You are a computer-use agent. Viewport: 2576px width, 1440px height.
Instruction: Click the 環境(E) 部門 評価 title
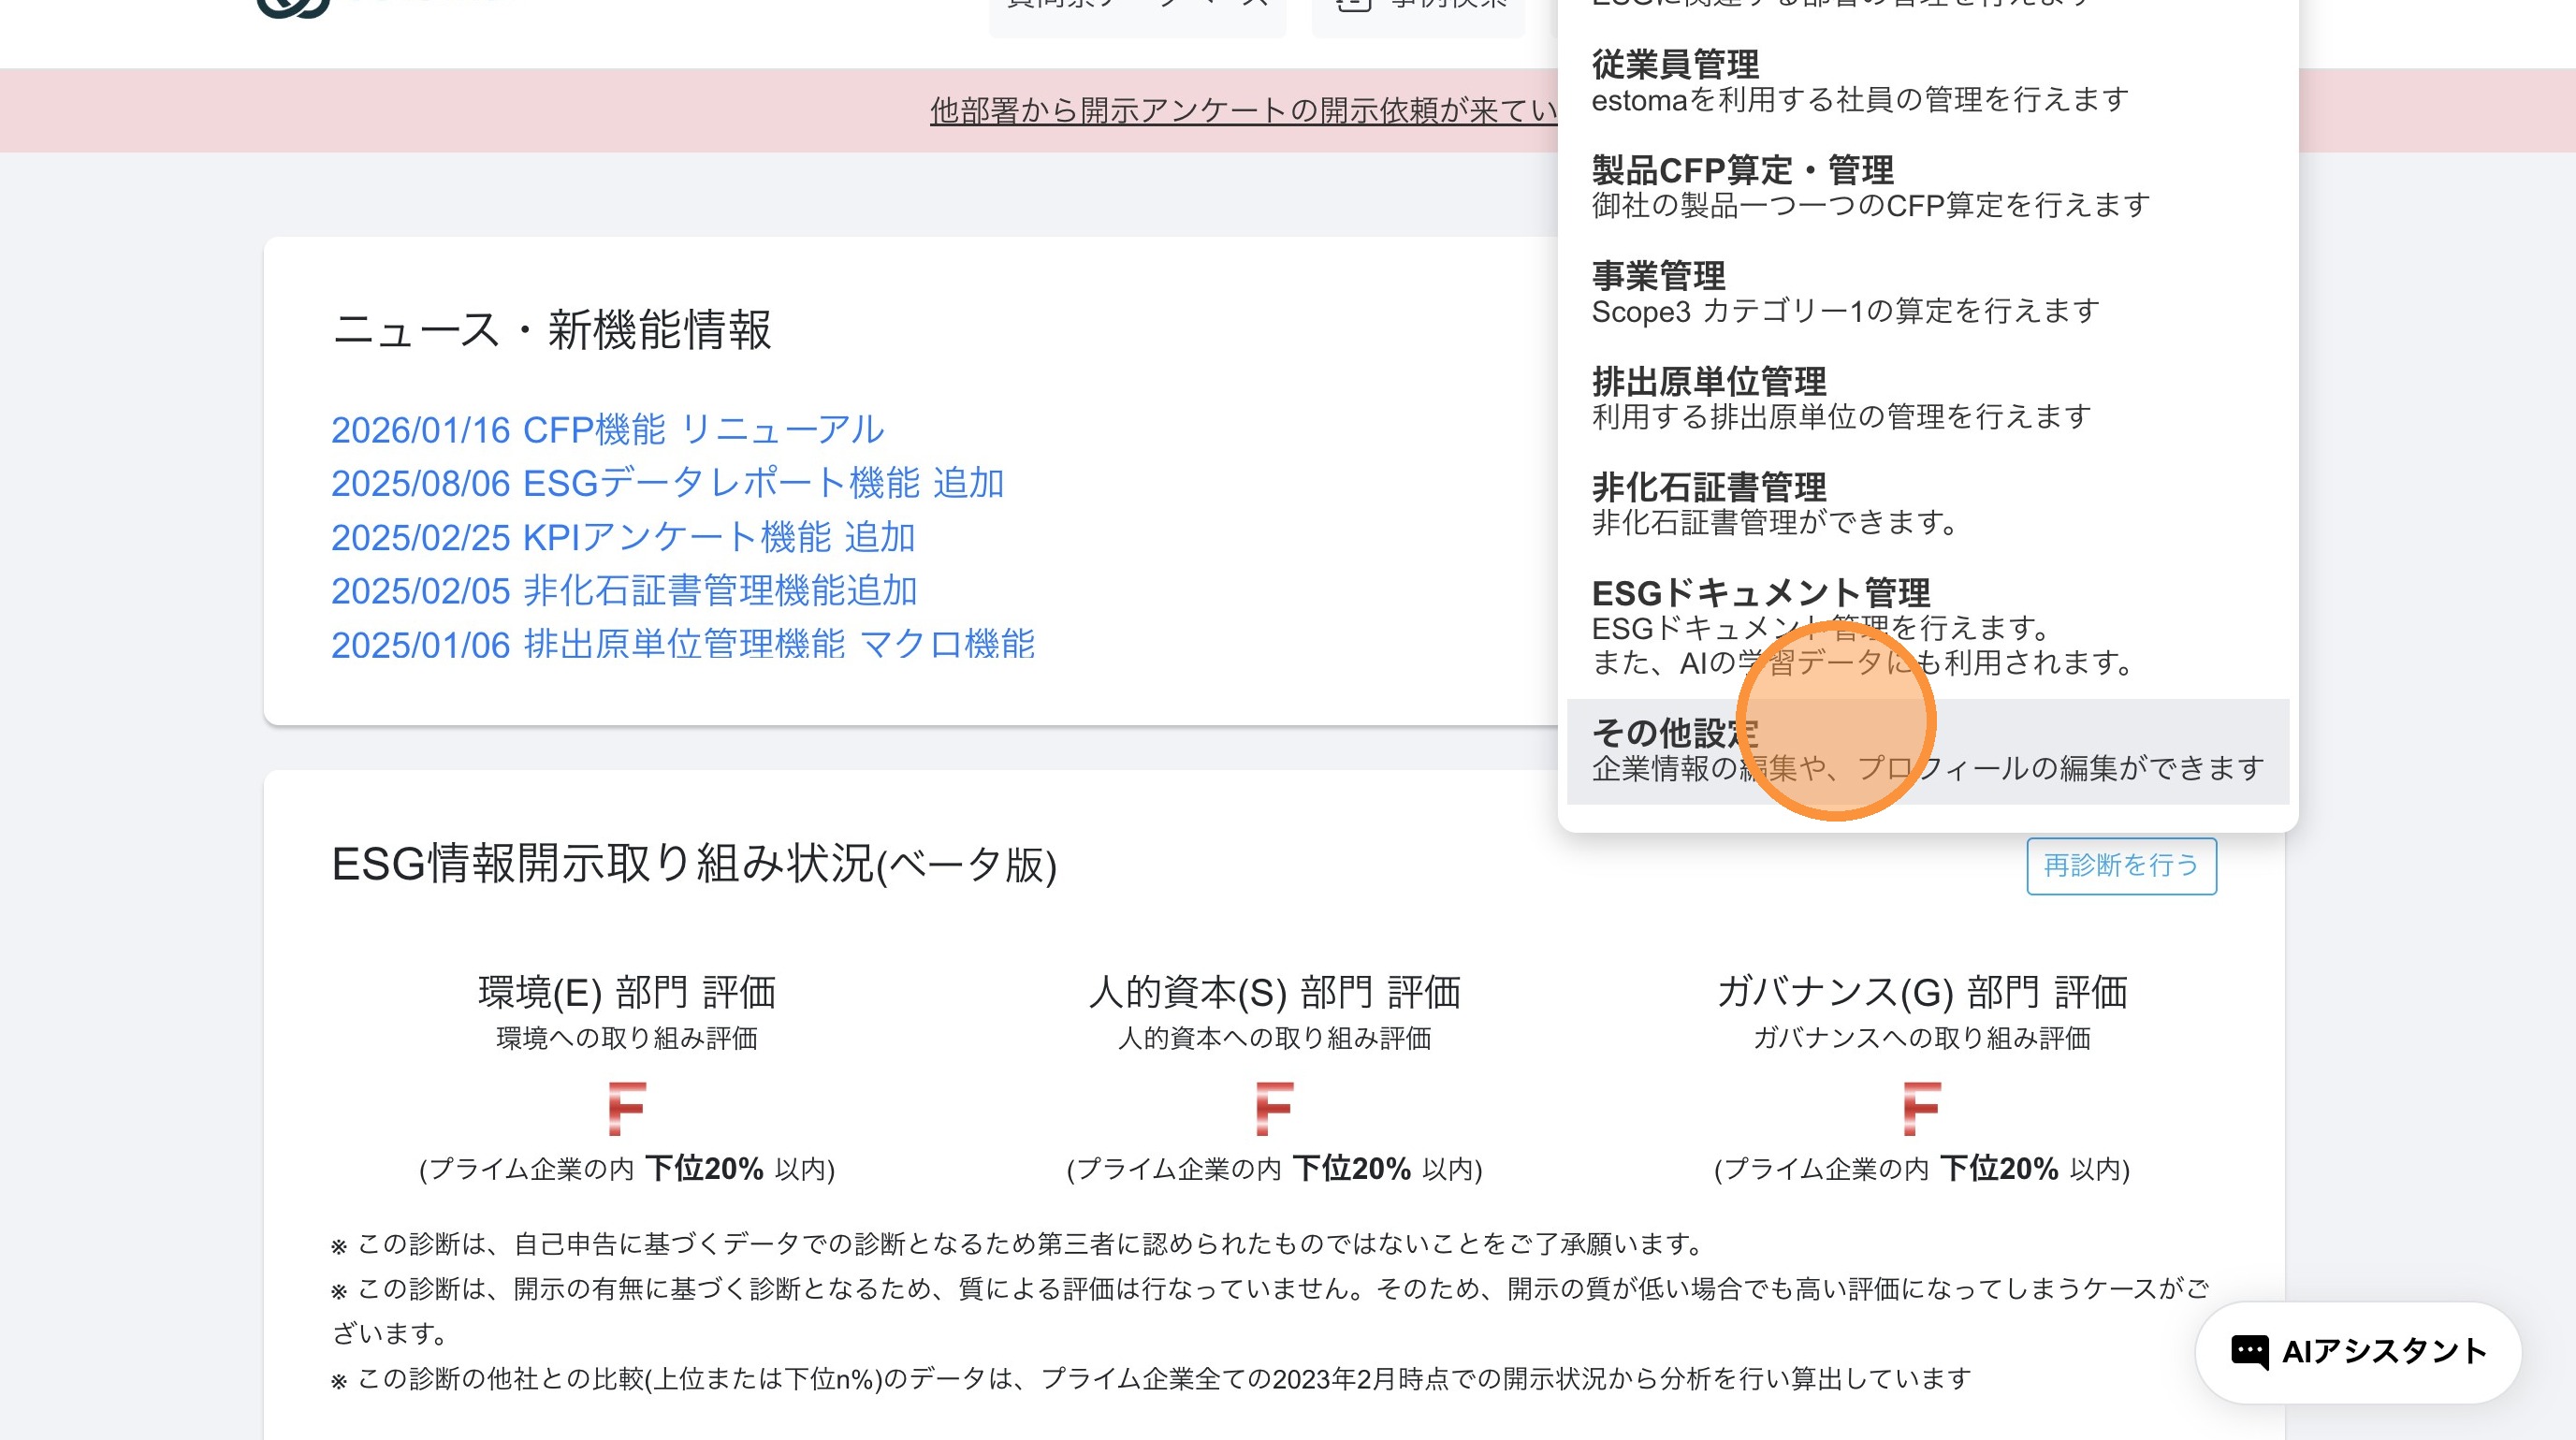[x=627, y=993]
